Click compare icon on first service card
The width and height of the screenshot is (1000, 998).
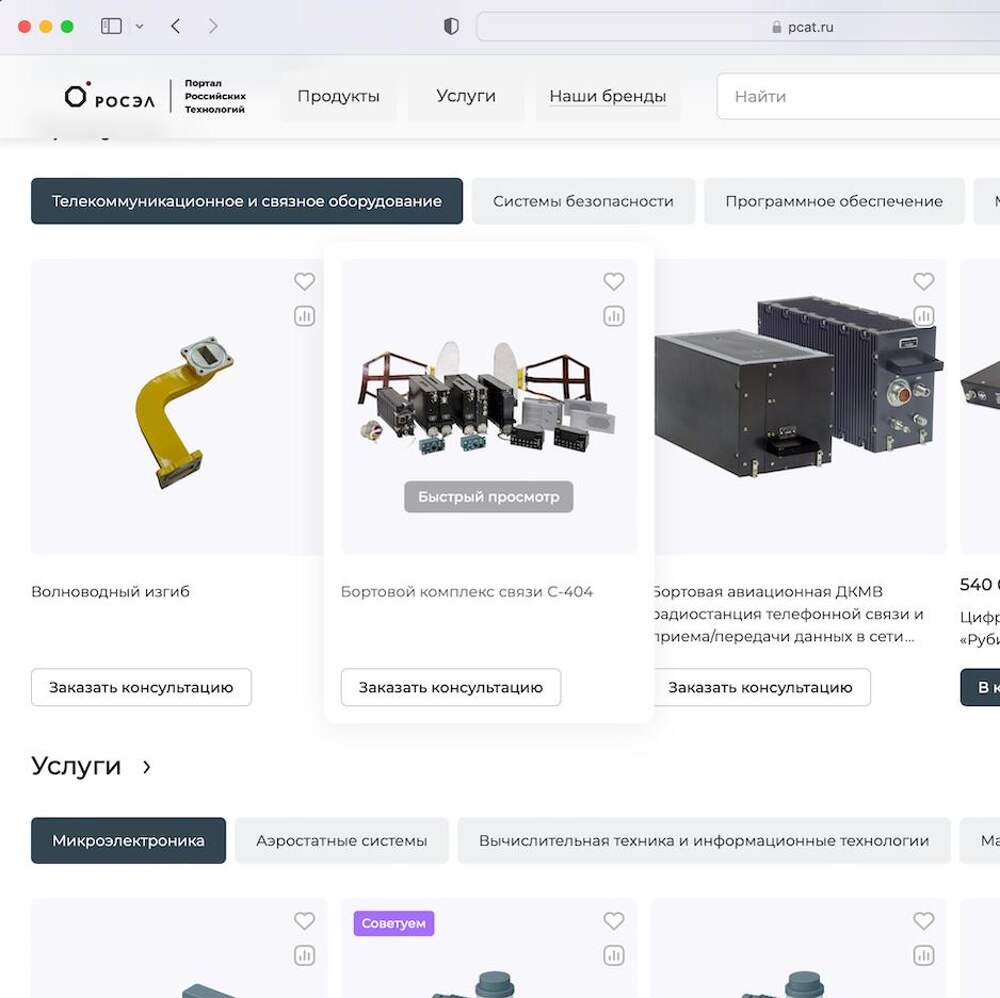[305, 955]
